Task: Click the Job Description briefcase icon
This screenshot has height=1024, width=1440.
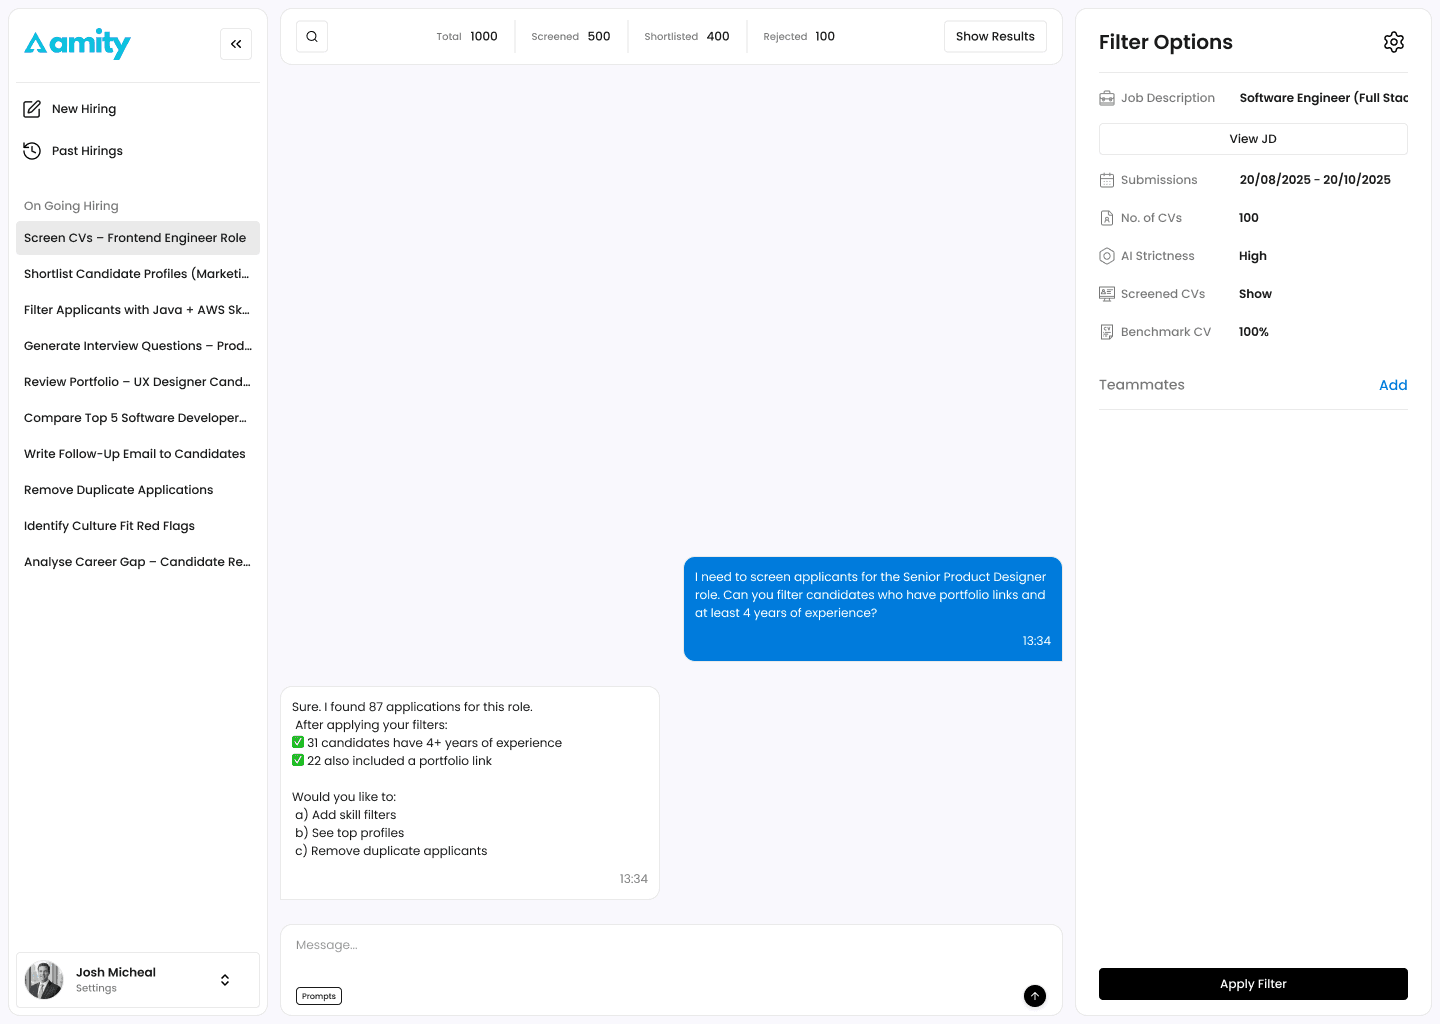Action: click(x=1107, y=97)
